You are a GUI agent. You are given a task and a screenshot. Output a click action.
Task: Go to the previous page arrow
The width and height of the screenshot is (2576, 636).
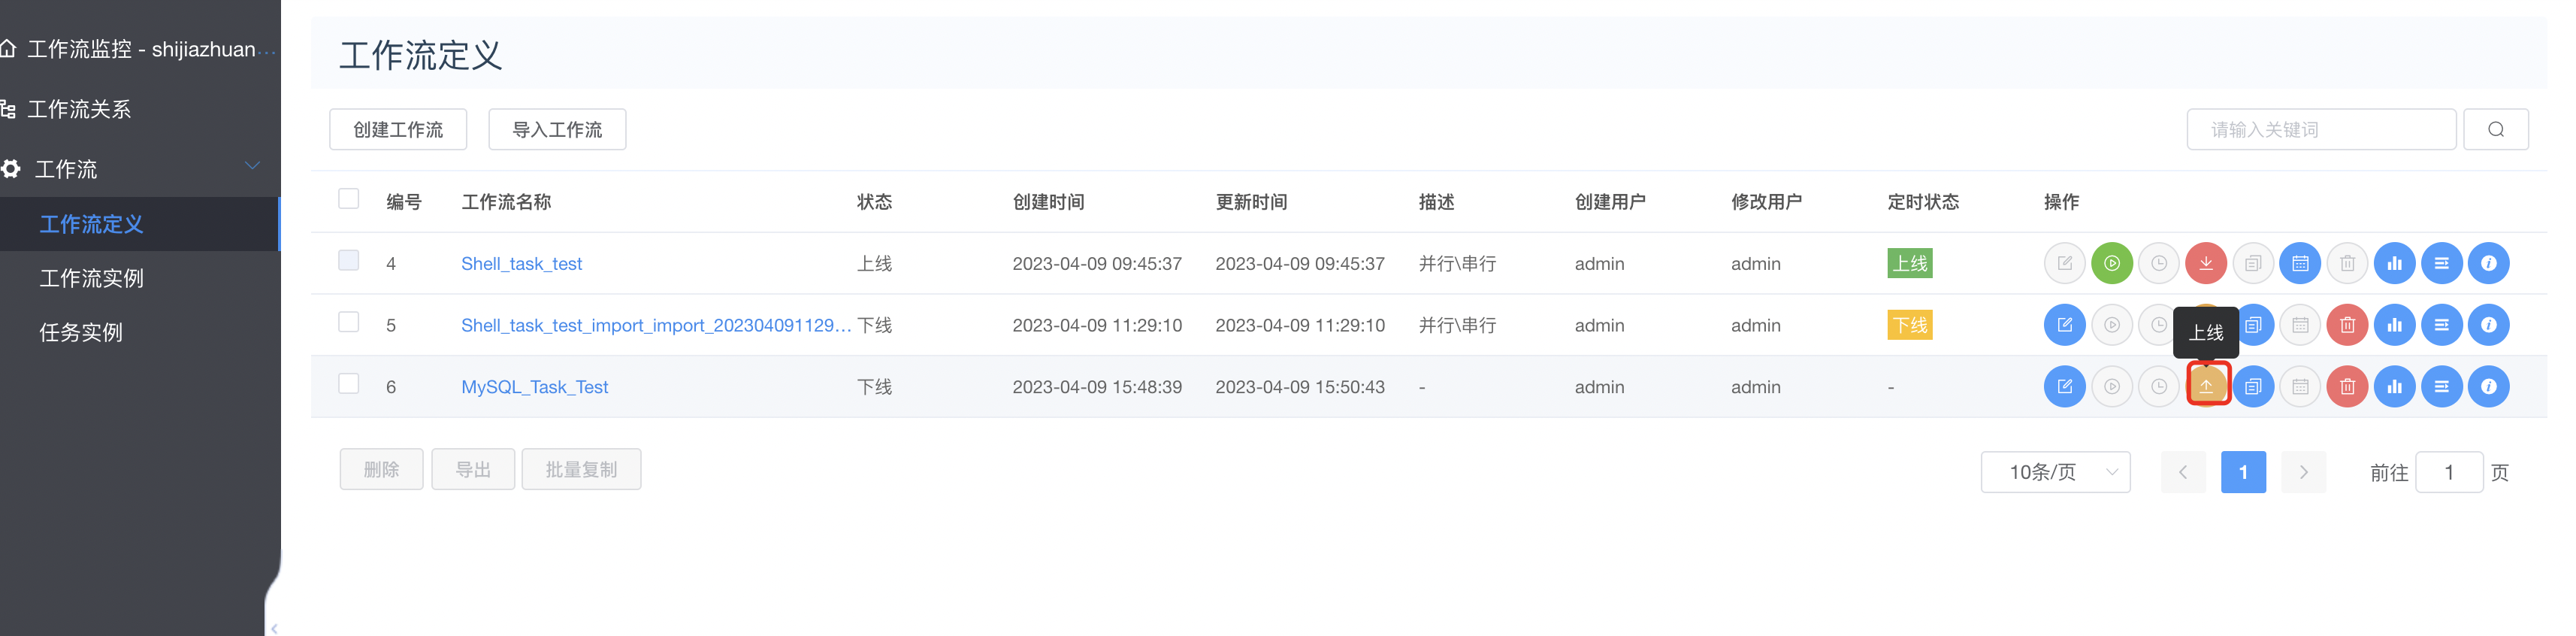(2183, 472)
